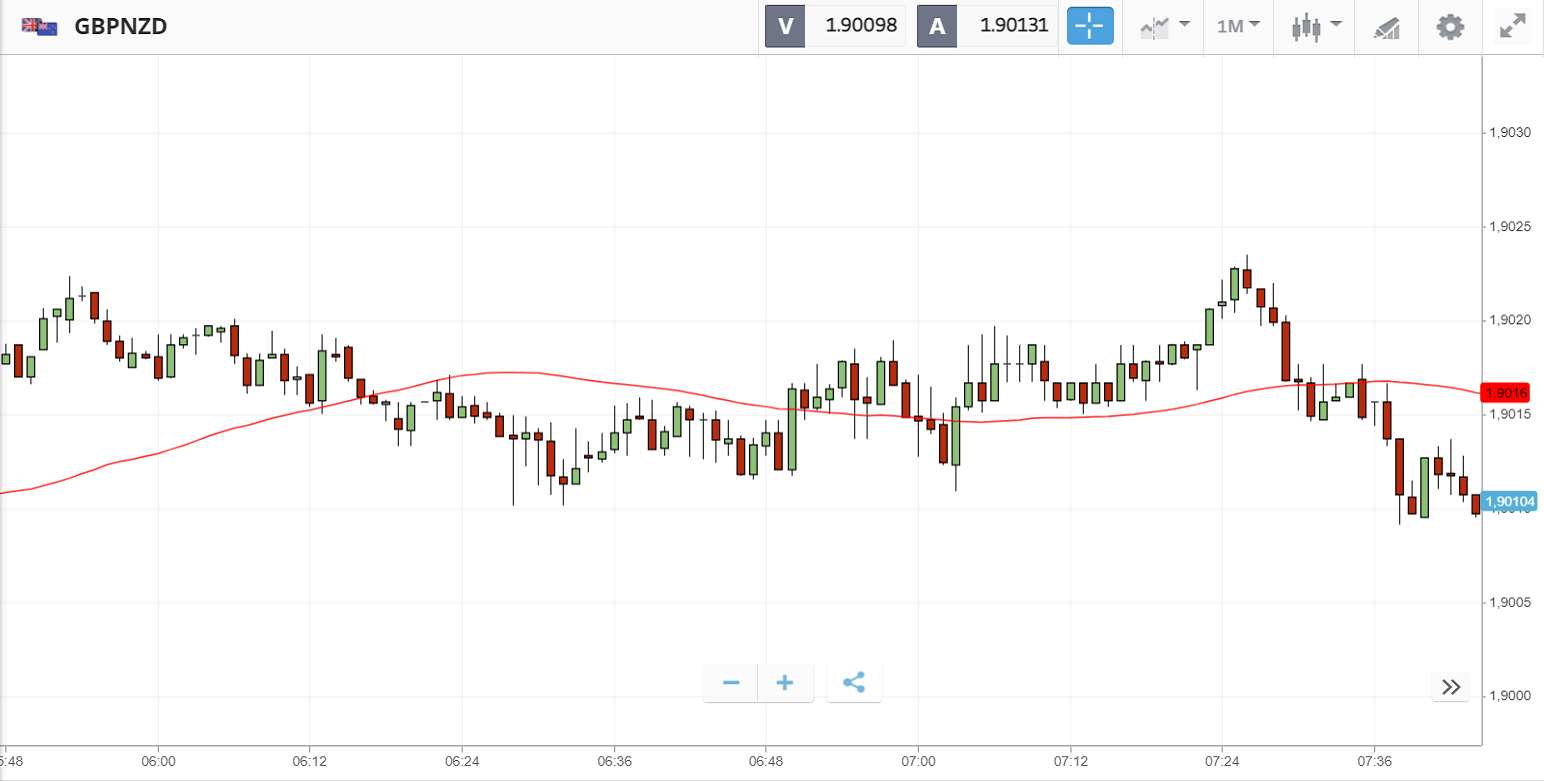Click the share chart icon
Viewport: 1544px width, 781px height.
pyautogui.click(x=854, y=683)
